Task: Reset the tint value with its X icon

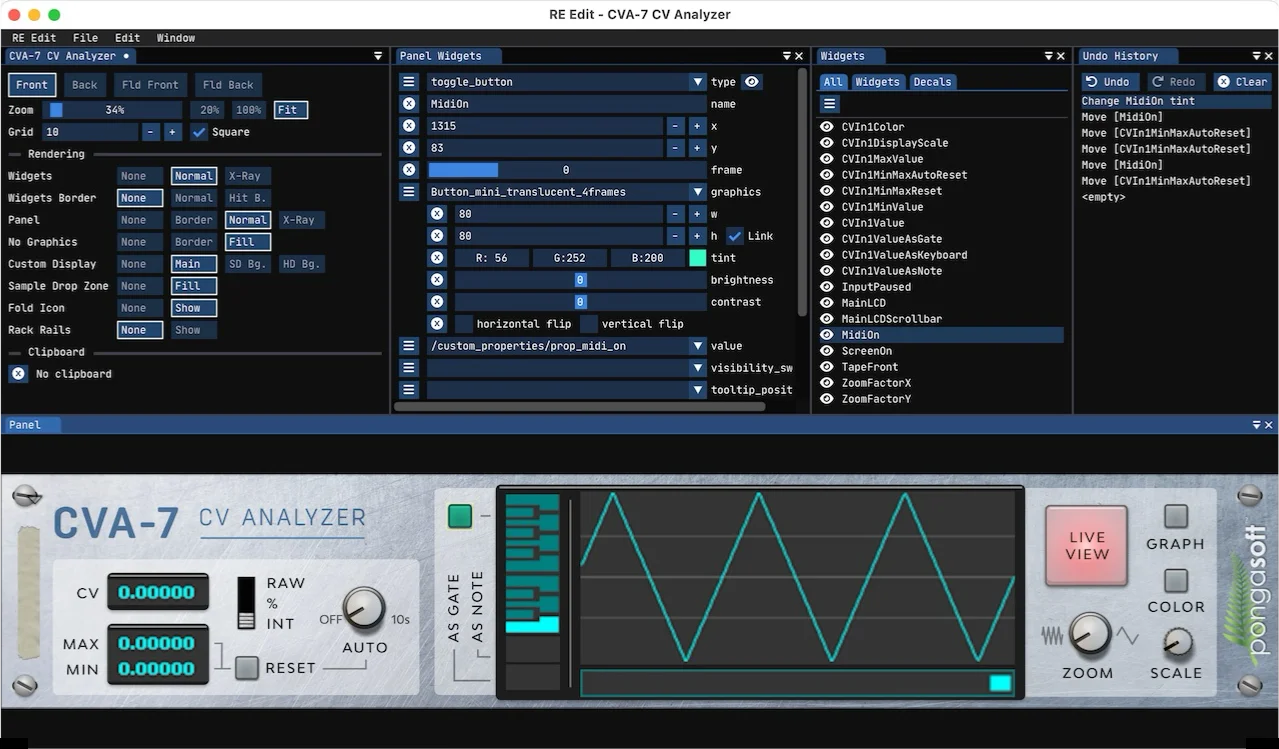Action: 437,258
